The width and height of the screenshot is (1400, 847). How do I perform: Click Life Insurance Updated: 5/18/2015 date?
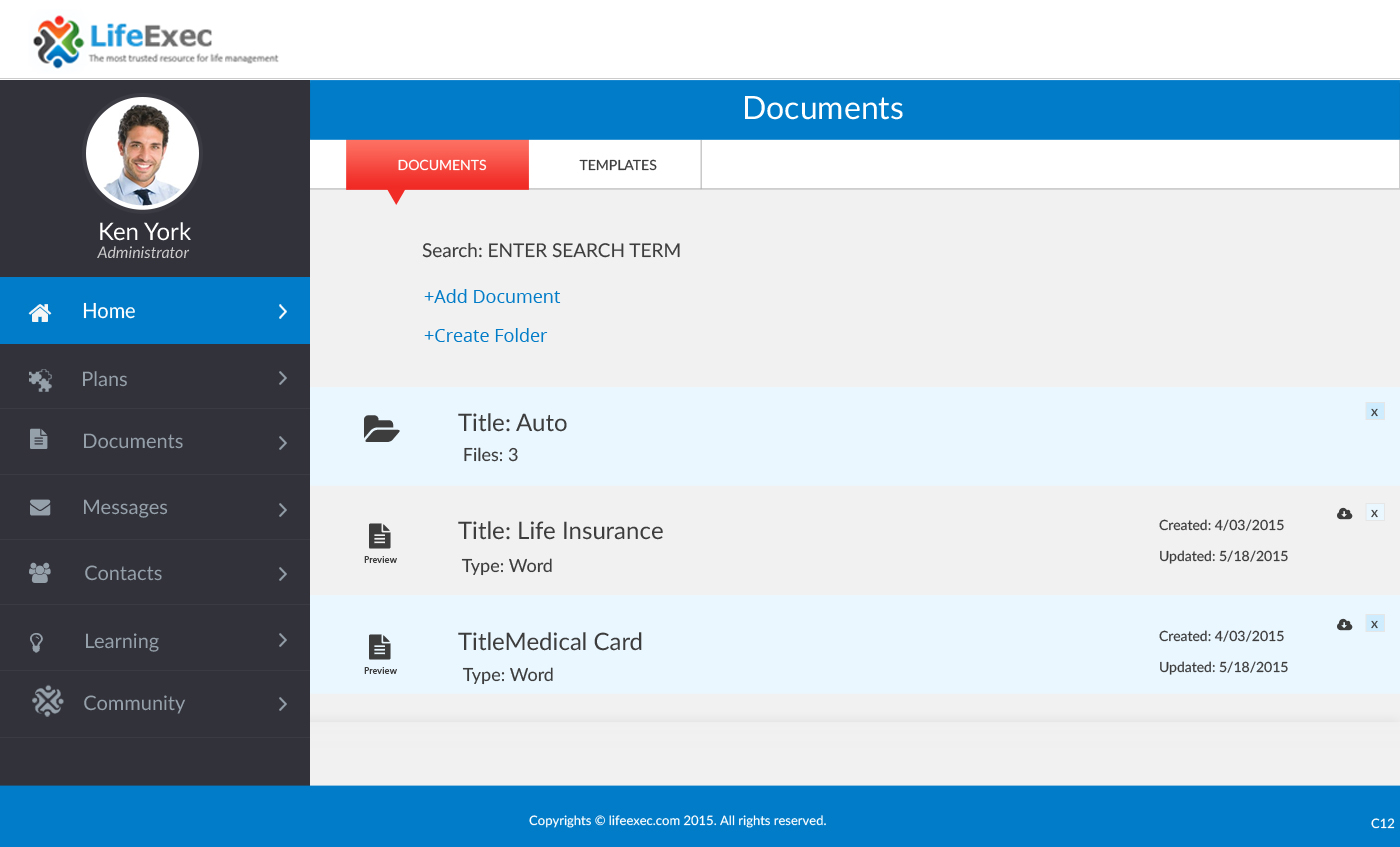[x=1224, y=556]
